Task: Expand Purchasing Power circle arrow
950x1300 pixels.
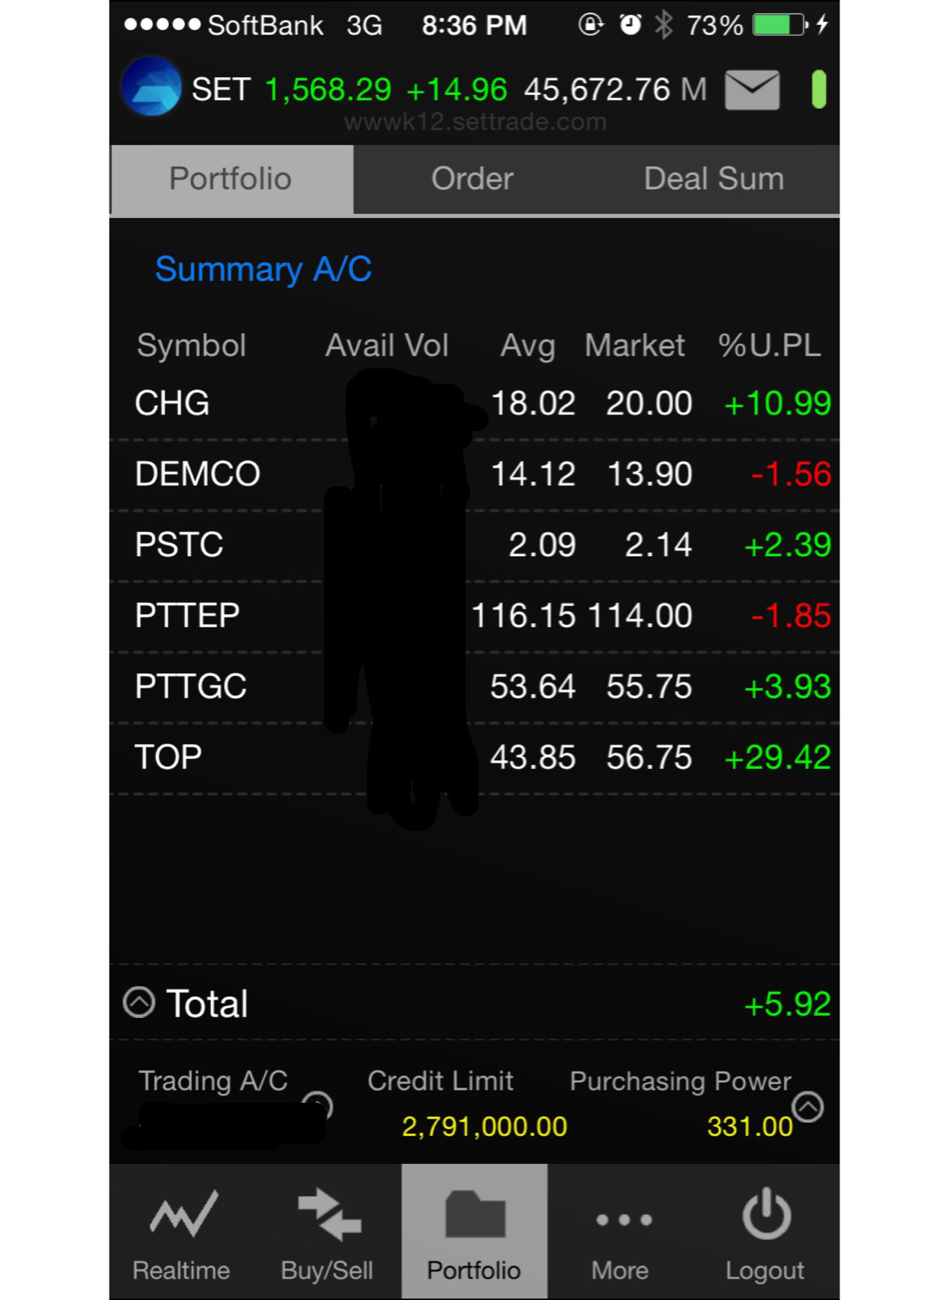Action: click(x=808, y=1107)
